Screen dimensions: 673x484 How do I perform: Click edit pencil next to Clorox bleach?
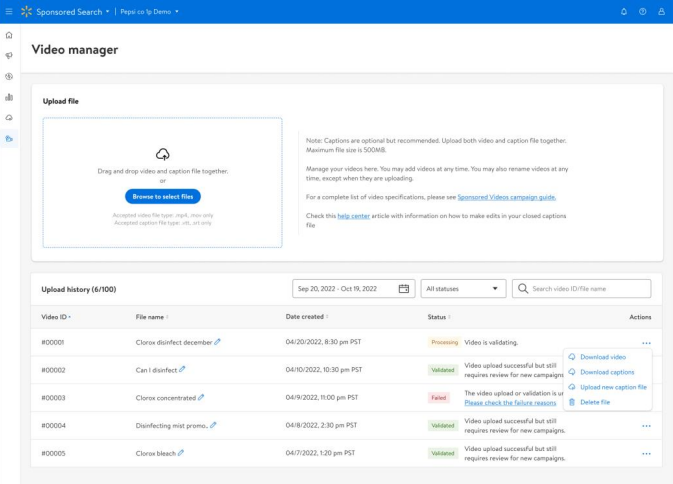[181, 453]
